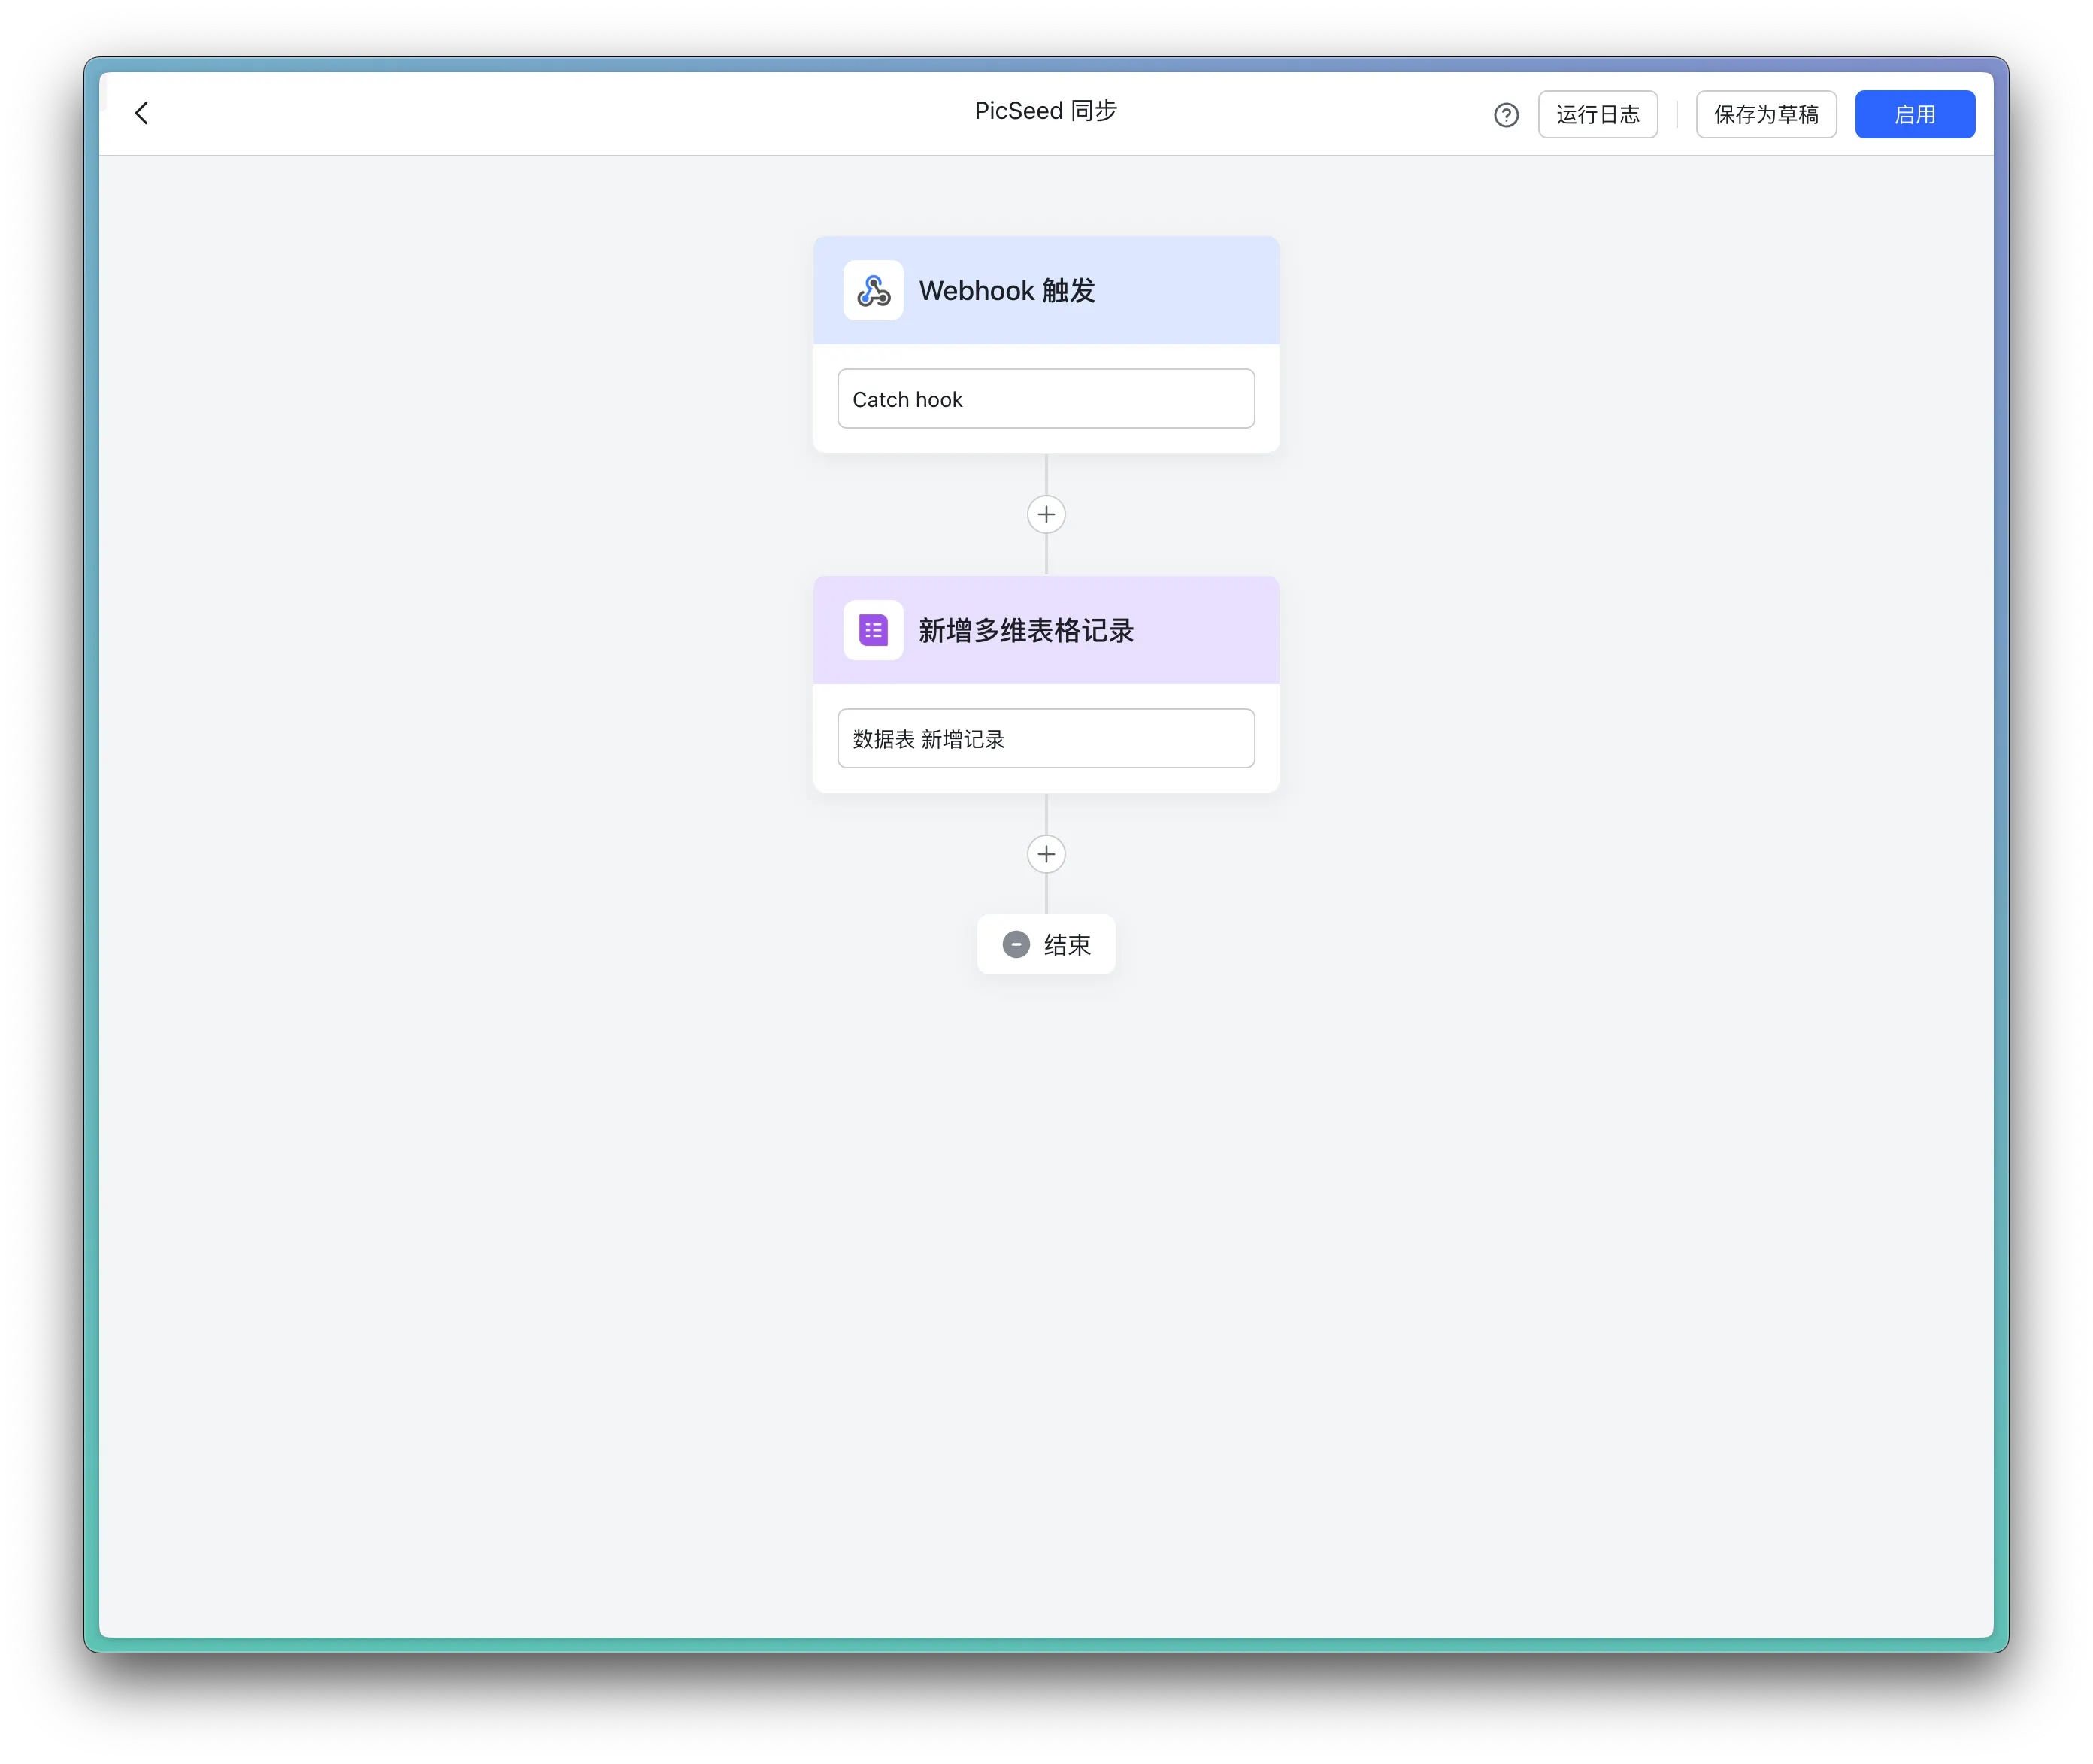Image resolution: width=2093 pixels, height=1764 pixels.
Task: Click the 结束 end node
Action: click(x=1046, y=945)
